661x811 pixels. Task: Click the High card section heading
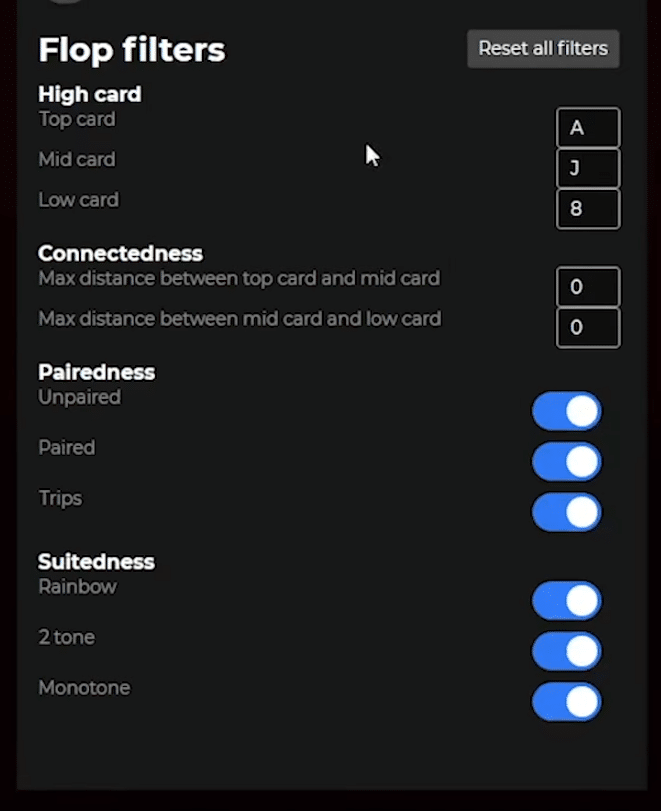[89, 94]
